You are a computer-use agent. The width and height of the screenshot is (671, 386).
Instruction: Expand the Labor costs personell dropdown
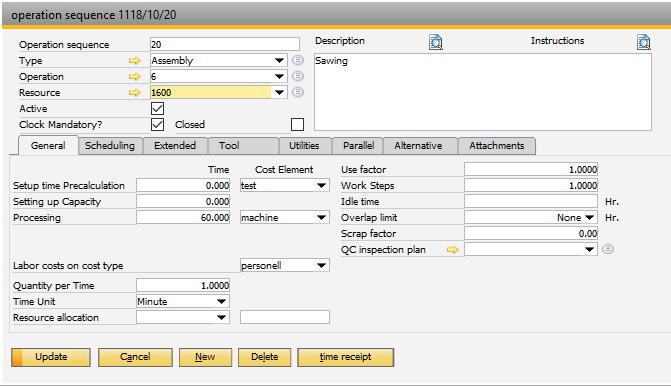321,266
